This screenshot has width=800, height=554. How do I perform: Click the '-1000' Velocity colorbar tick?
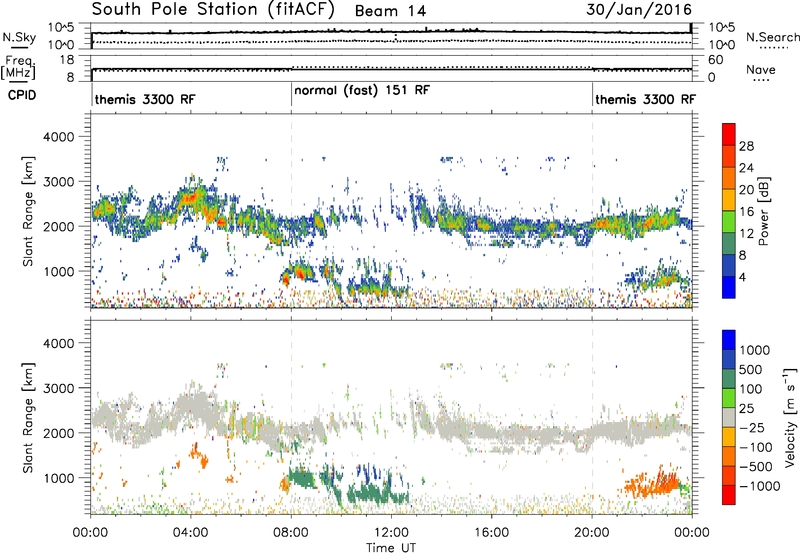pos(760,486)
